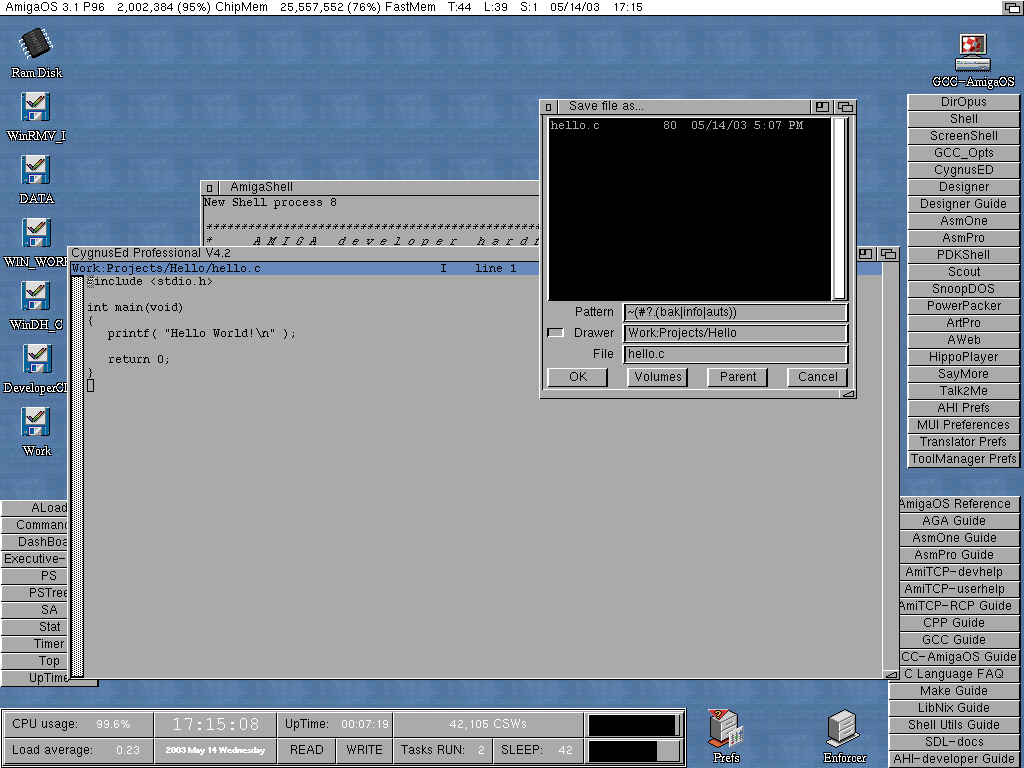The height and width of the screenshot is (768, 1024).
Task: Select the WinDH_C volume icon
Action: click(x=36, y=297)
